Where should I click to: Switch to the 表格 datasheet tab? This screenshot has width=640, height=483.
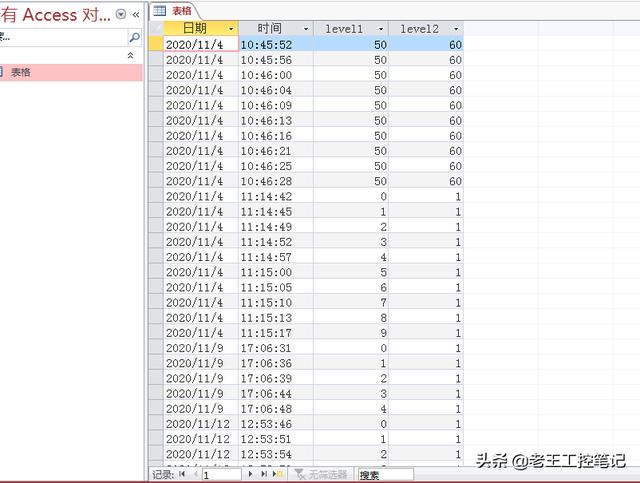tap(175, 11)
